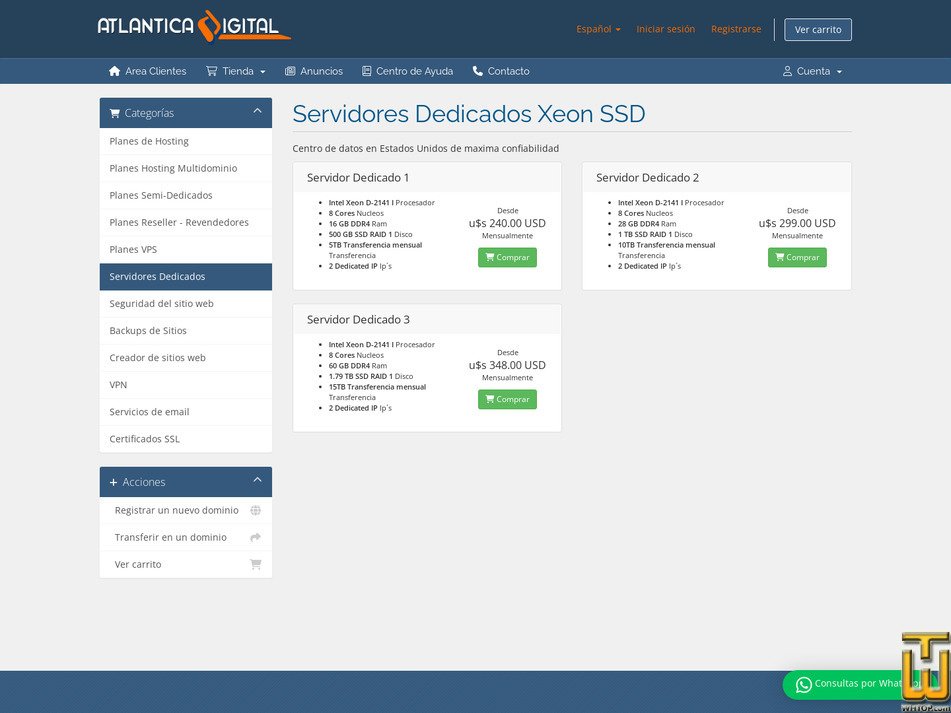Select Planes de Hosting category
The width and height of the screenshot is (951, 713).
tap(186, 141)
